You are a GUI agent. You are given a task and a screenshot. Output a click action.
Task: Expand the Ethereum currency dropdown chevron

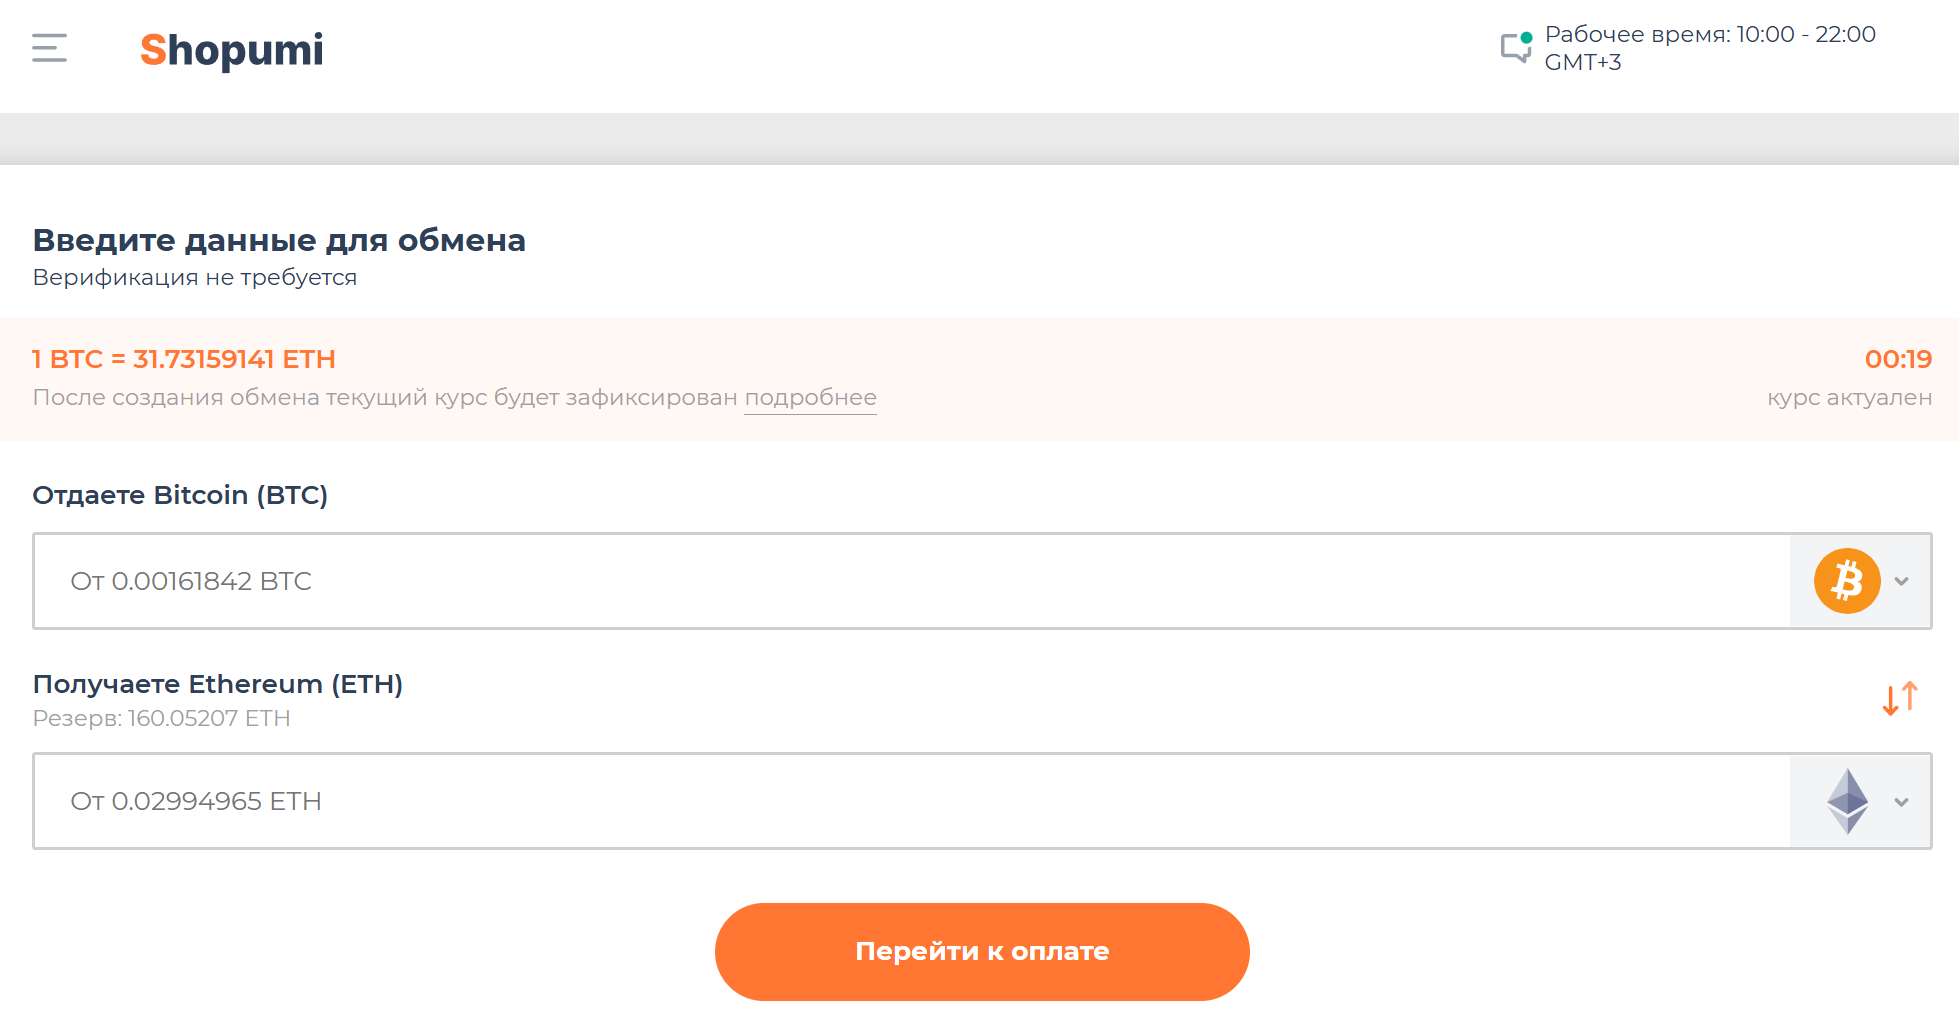point(1902,802)
